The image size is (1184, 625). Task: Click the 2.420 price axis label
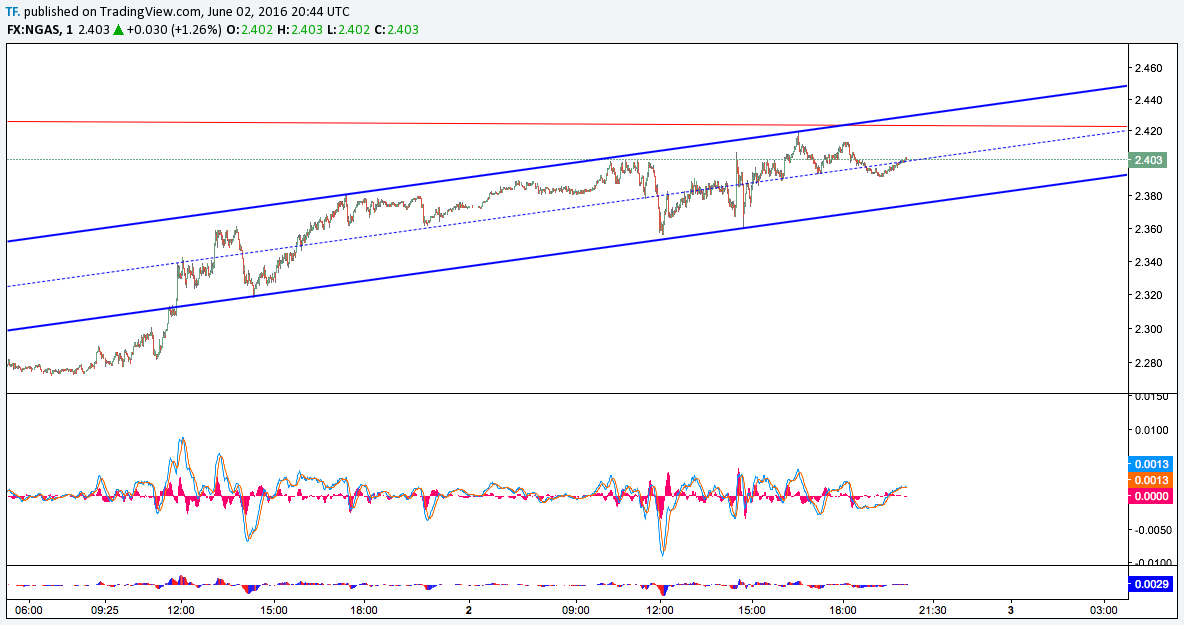click(1149, 131)
